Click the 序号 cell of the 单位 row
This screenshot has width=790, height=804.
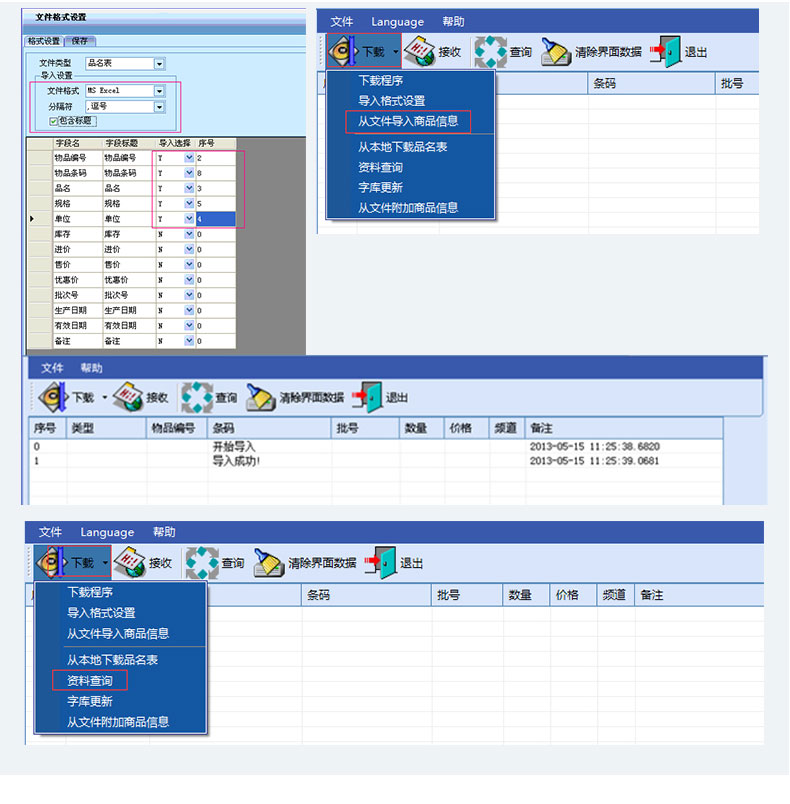pyautogui.click(x=216, y=219)
